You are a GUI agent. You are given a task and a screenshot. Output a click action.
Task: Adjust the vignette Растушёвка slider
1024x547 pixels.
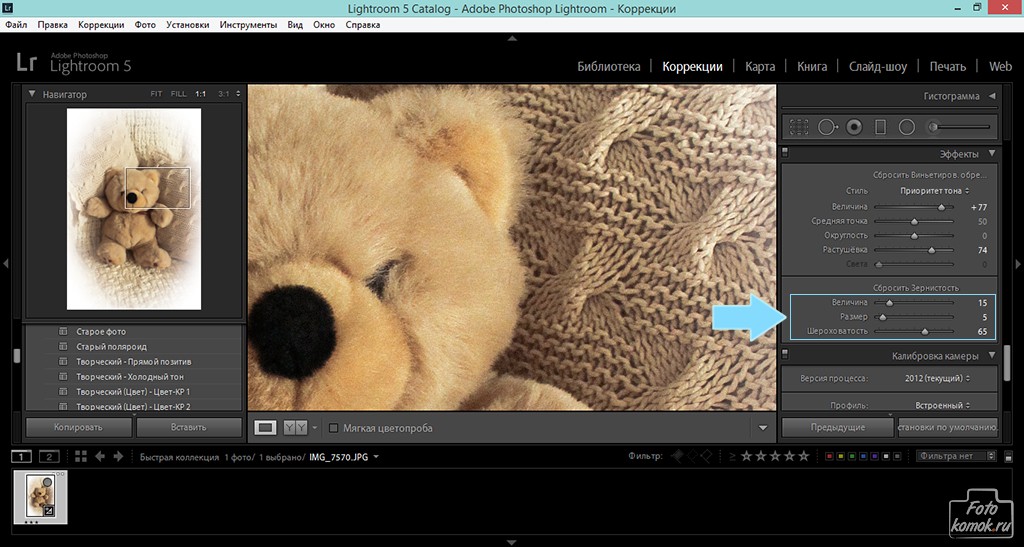click(932, 250)
